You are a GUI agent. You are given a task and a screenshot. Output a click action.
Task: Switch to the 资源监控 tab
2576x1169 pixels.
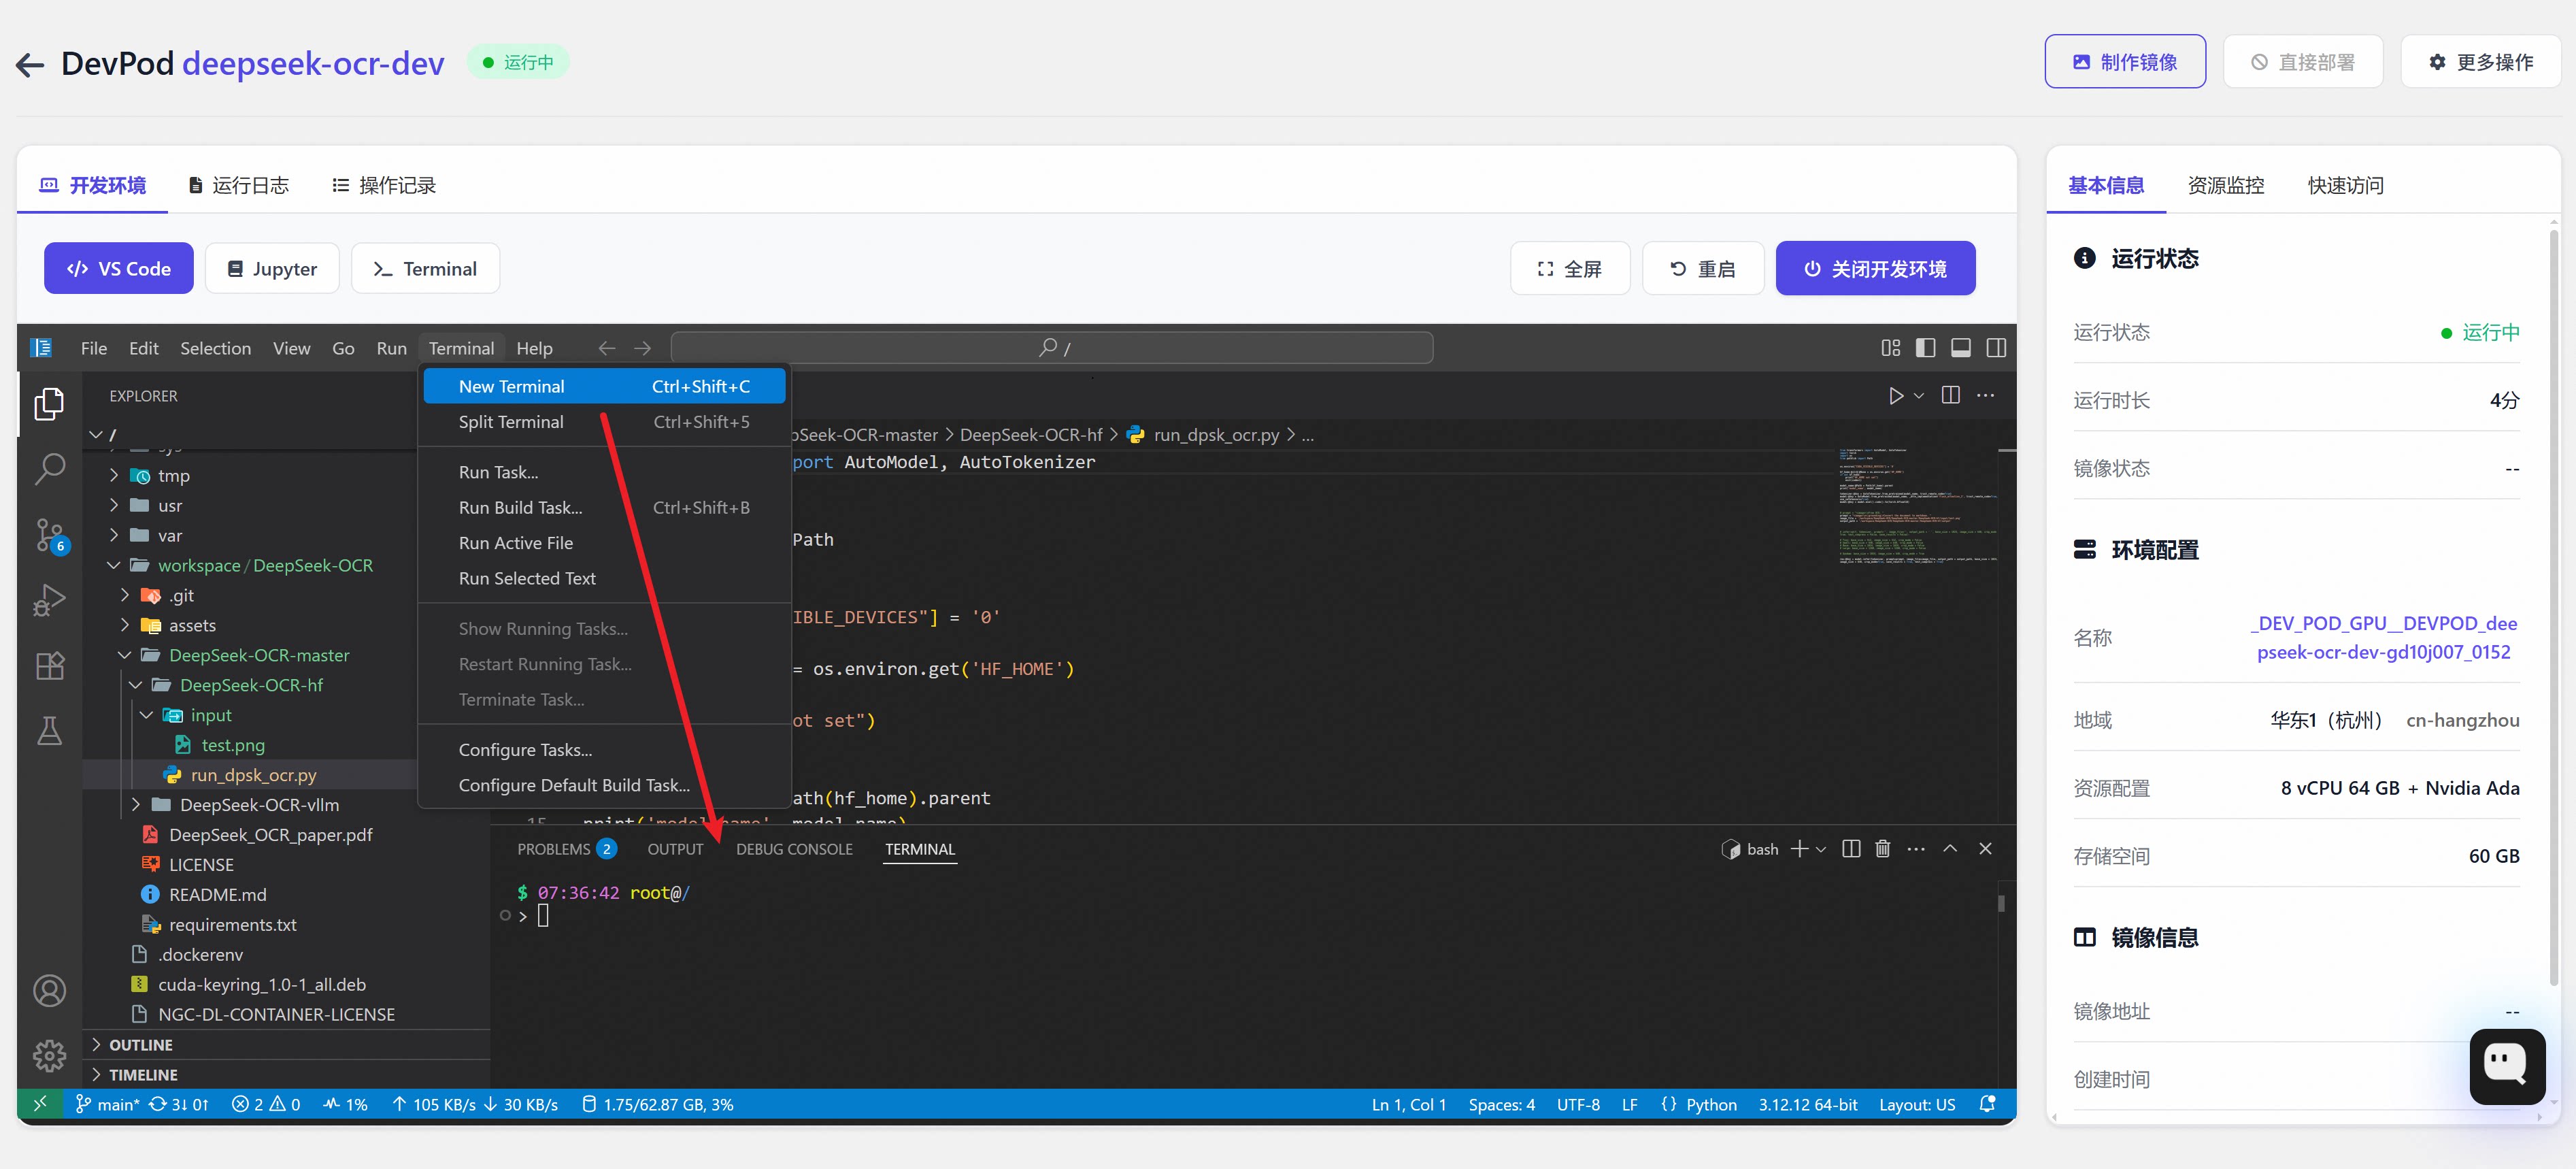(x=2225, y=185)
